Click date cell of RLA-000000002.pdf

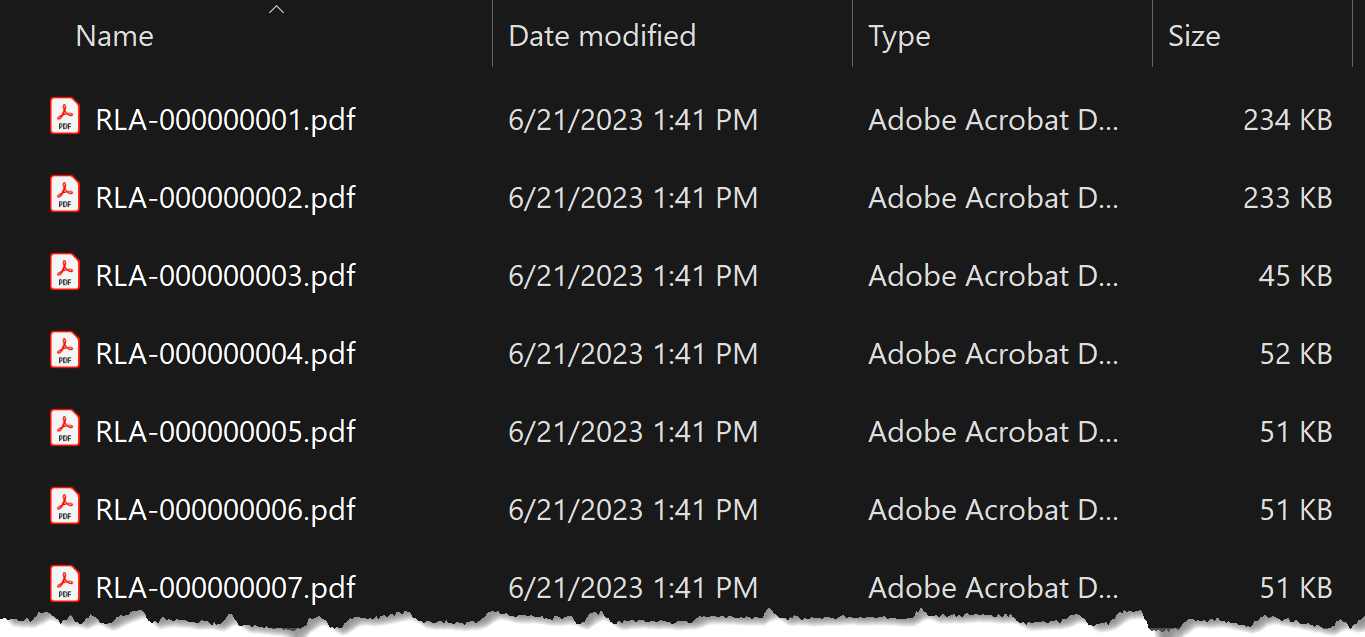click(x=632, y=198)
